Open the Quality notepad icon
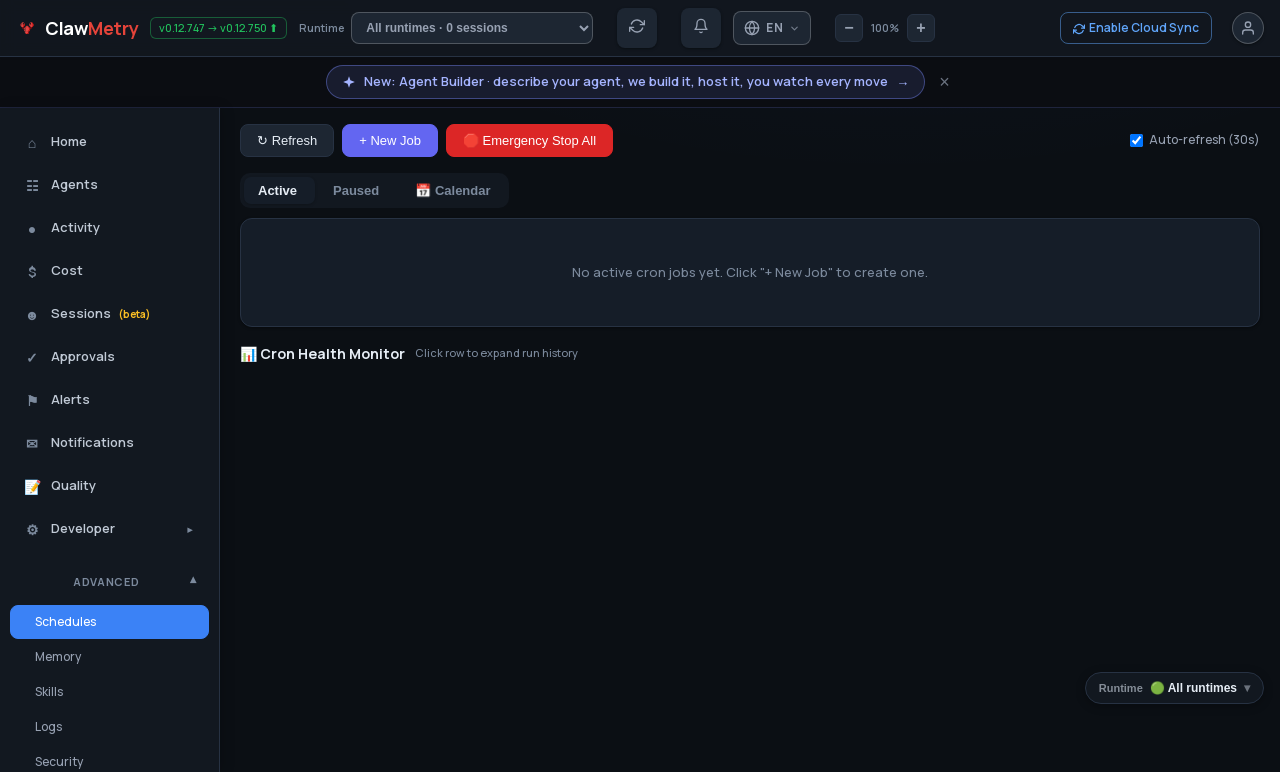The height and width of the screenshot is (772, 1280). (32, 486)
